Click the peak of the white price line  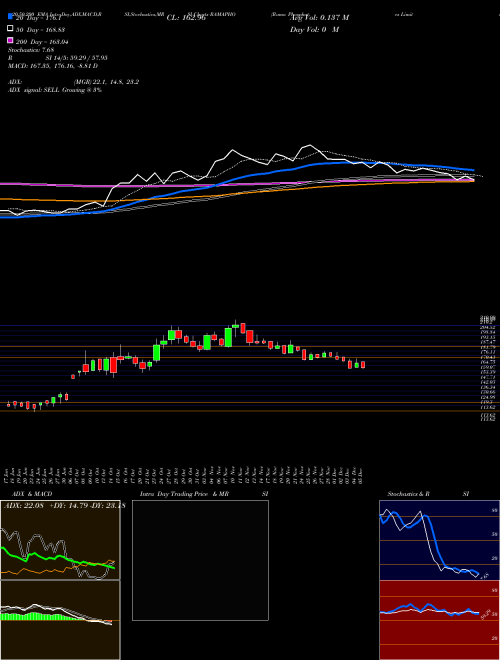311,145
